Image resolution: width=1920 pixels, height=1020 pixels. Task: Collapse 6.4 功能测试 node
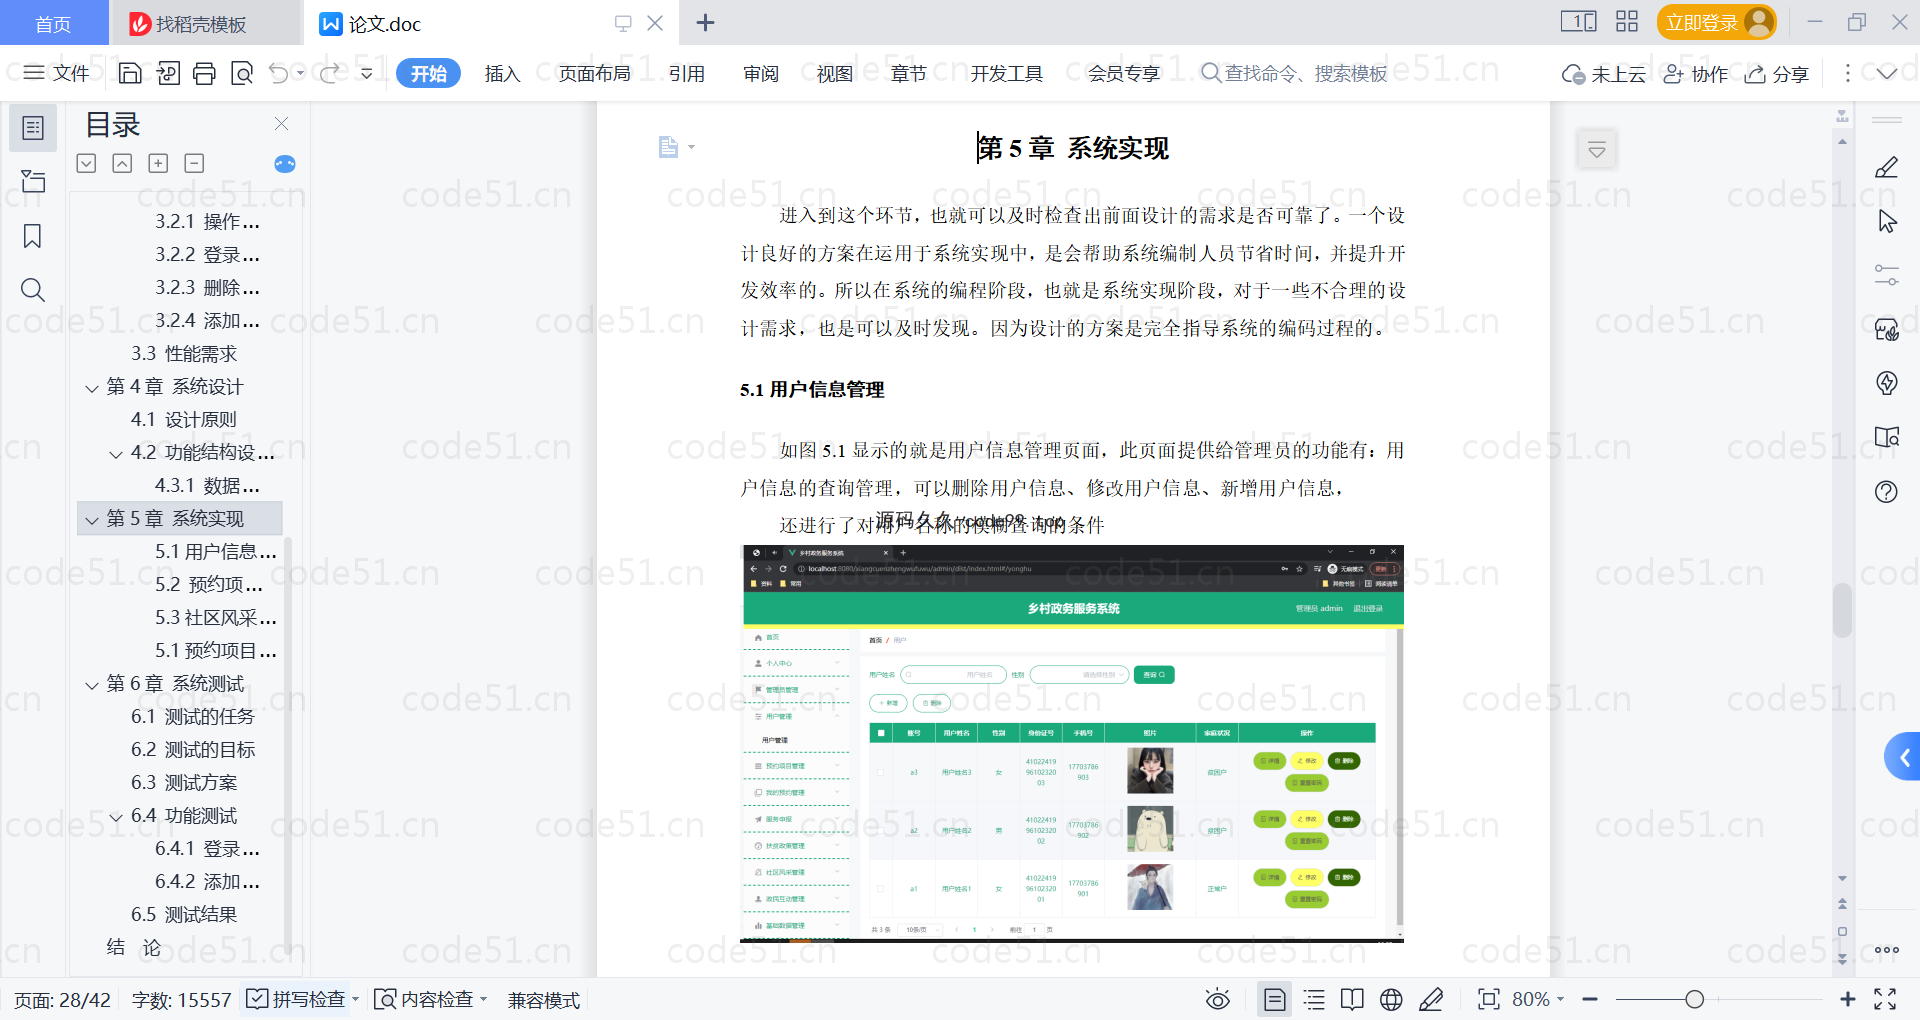point(116,817)
